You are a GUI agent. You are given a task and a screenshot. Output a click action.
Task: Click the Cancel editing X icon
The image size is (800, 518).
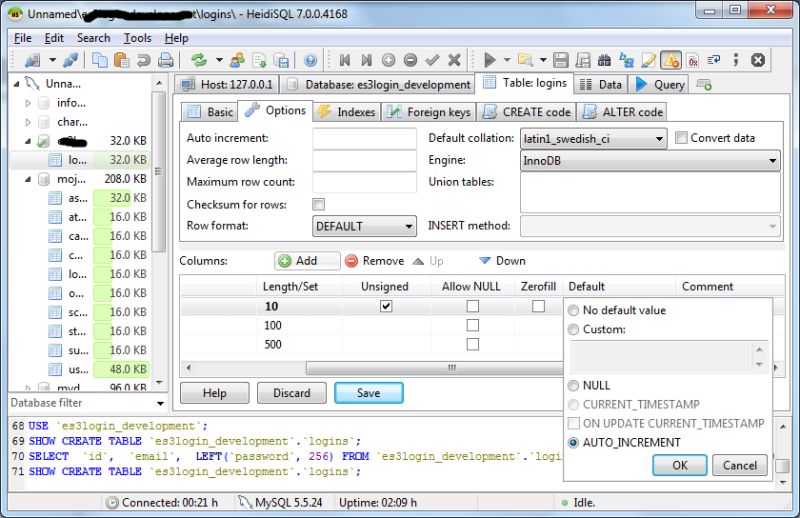pos(454,60)
